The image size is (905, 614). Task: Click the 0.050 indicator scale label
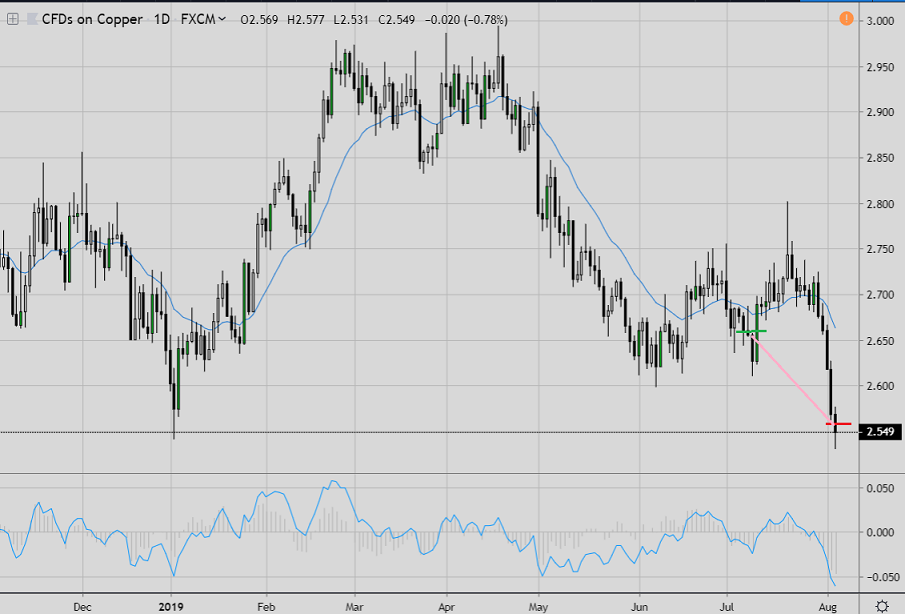click(881, 488)
